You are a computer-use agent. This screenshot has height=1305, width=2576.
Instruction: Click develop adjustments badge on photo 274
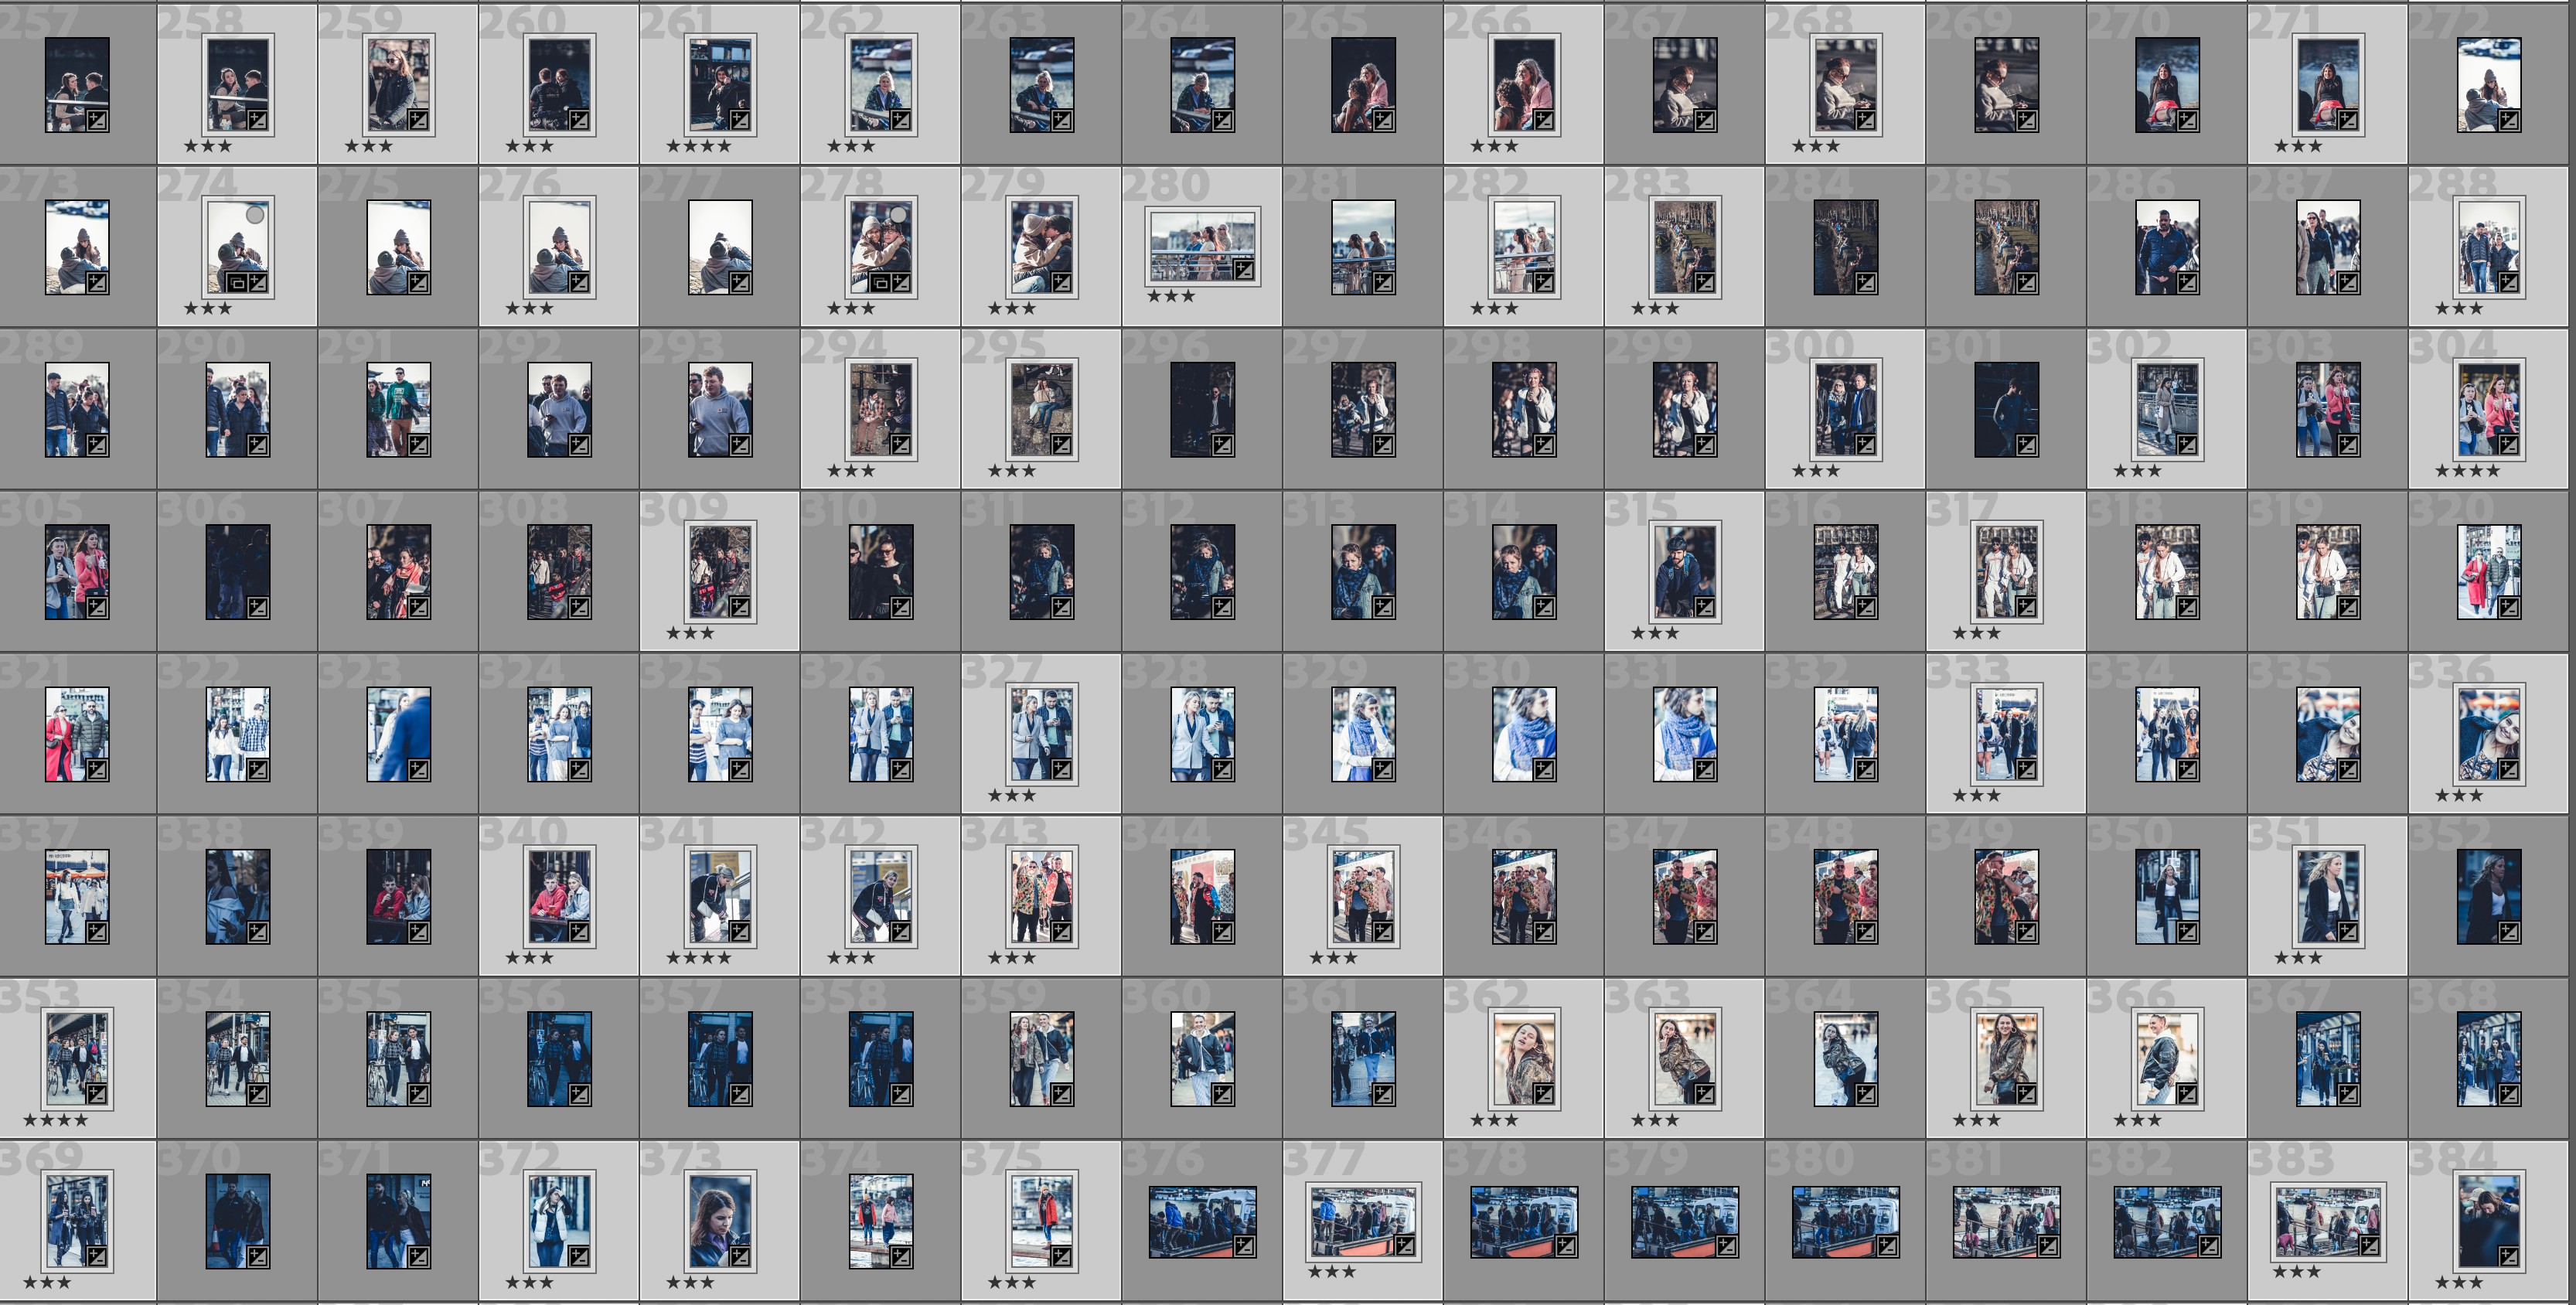[x=258, y=283]
